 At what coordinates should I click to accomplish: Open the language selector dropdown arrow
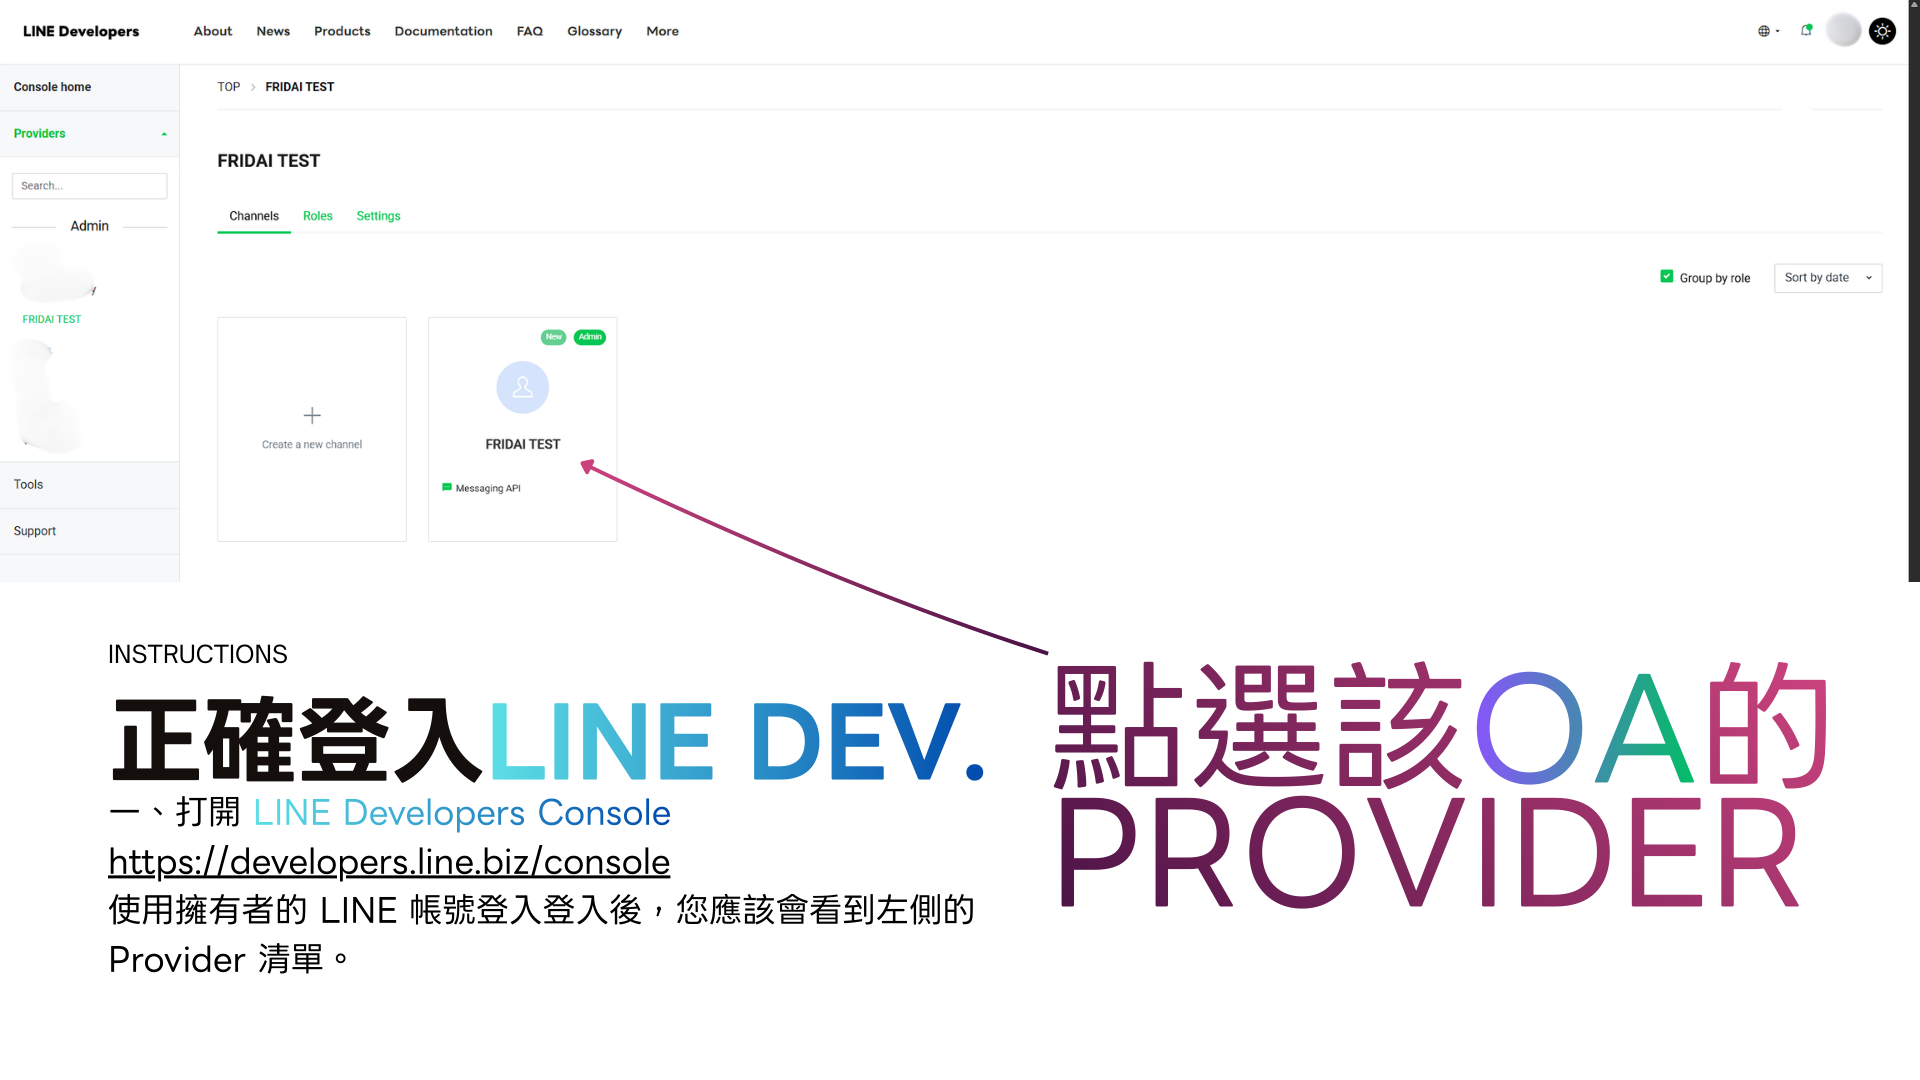(x=1777, y=31)
